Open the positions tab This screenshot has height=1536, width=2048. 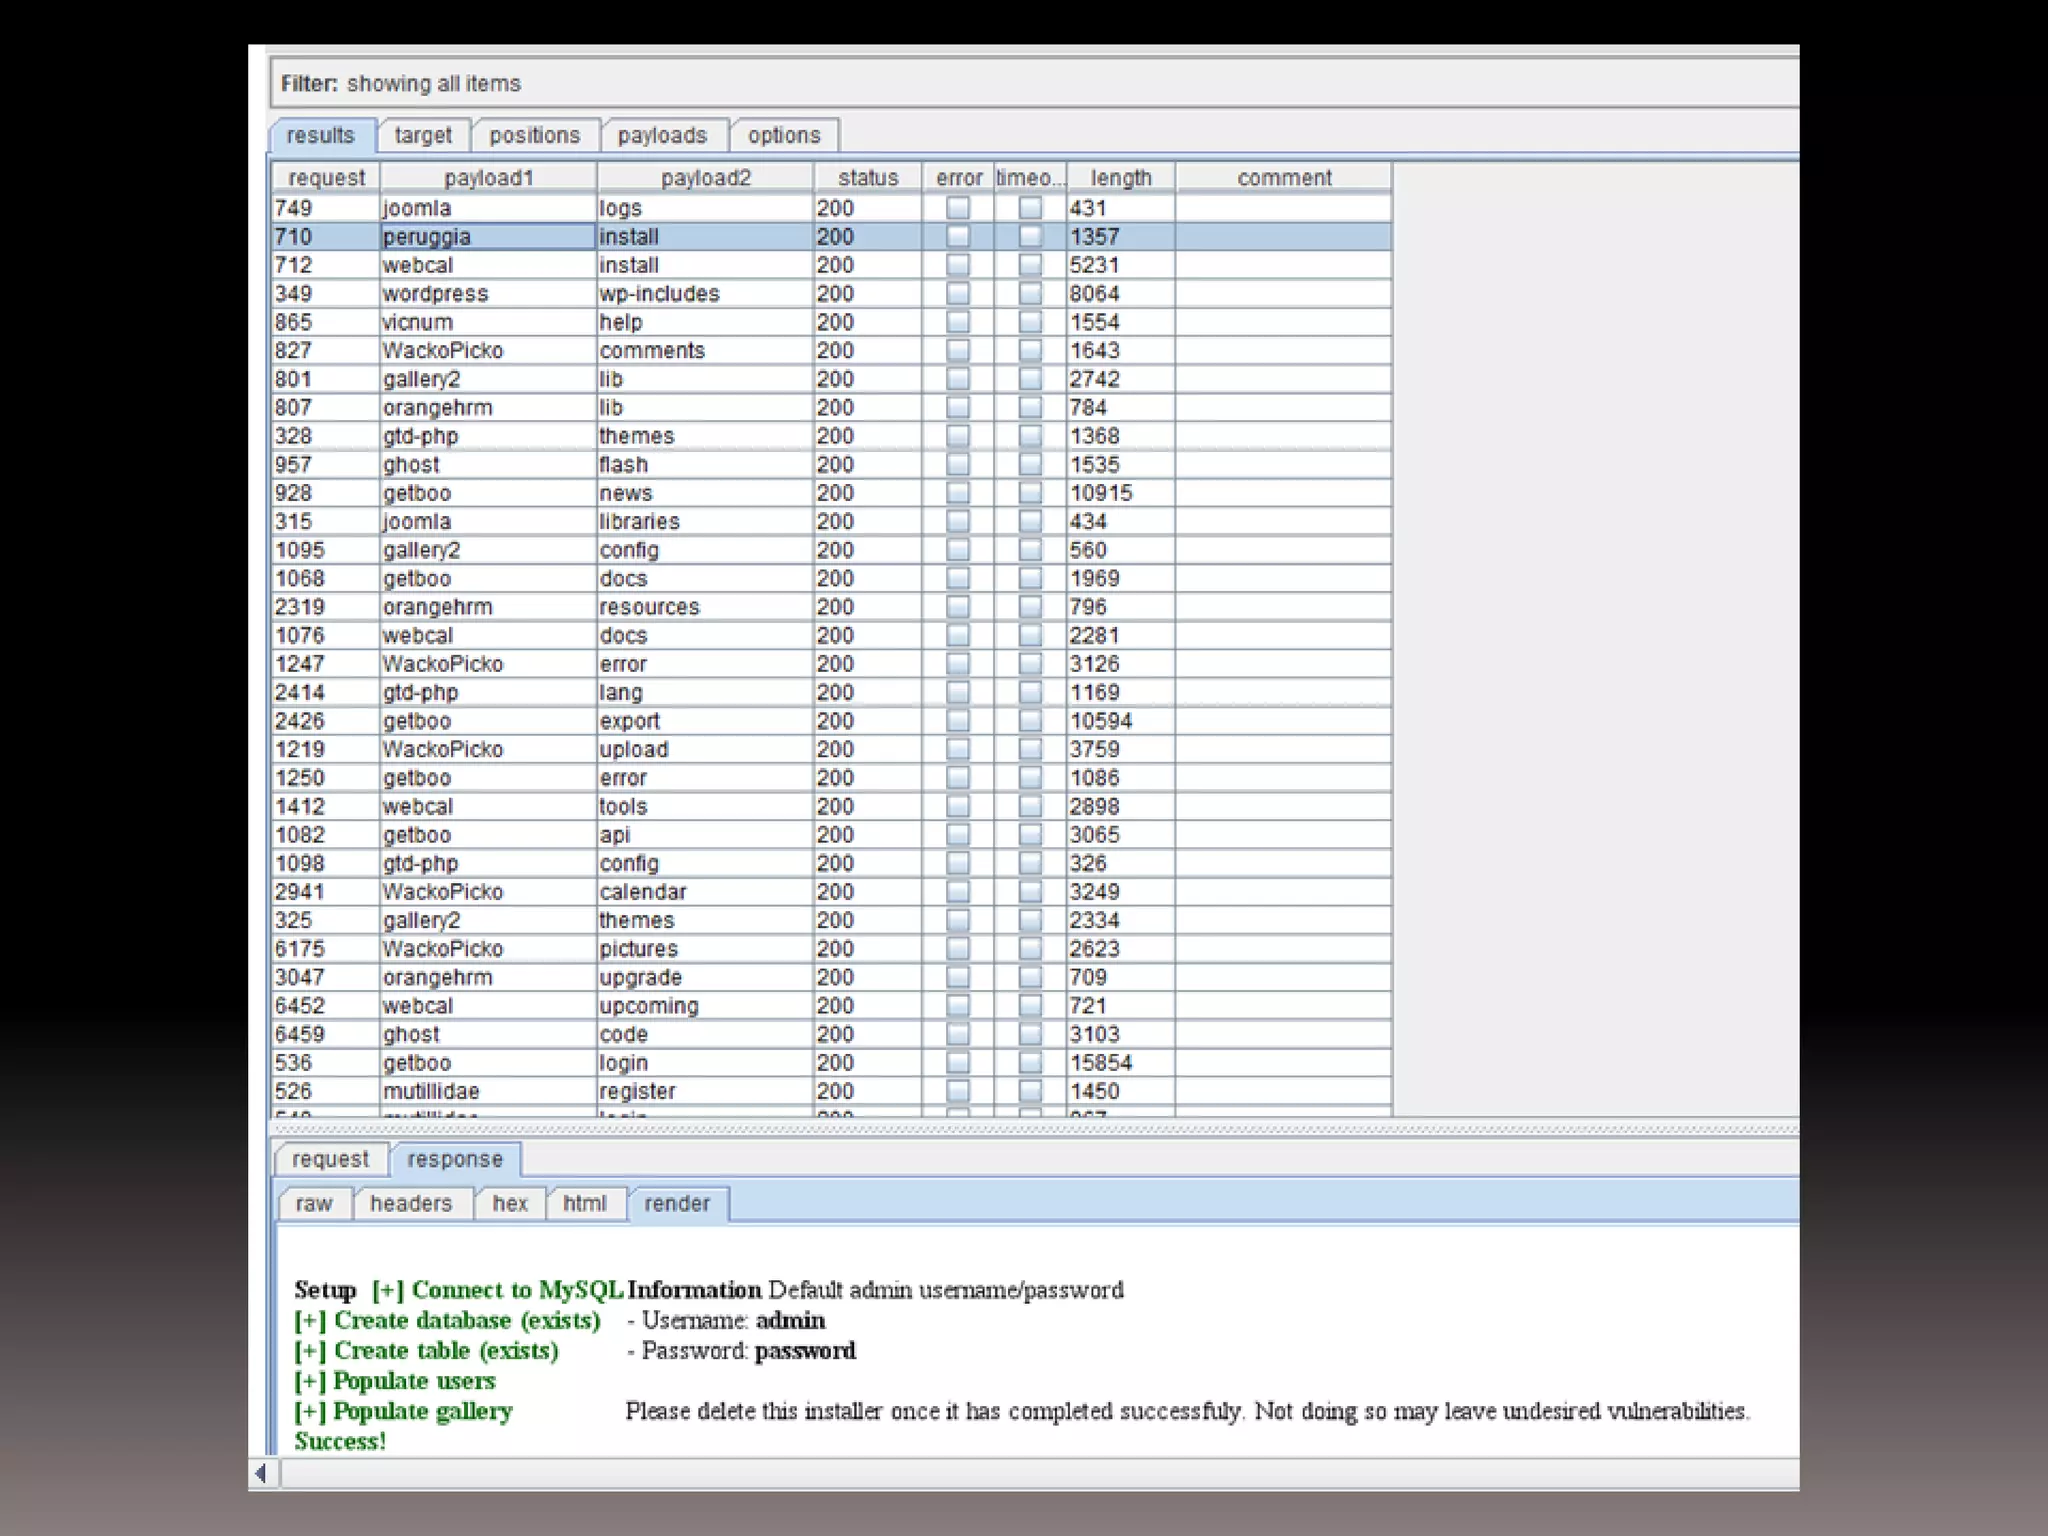pos(534,135)
